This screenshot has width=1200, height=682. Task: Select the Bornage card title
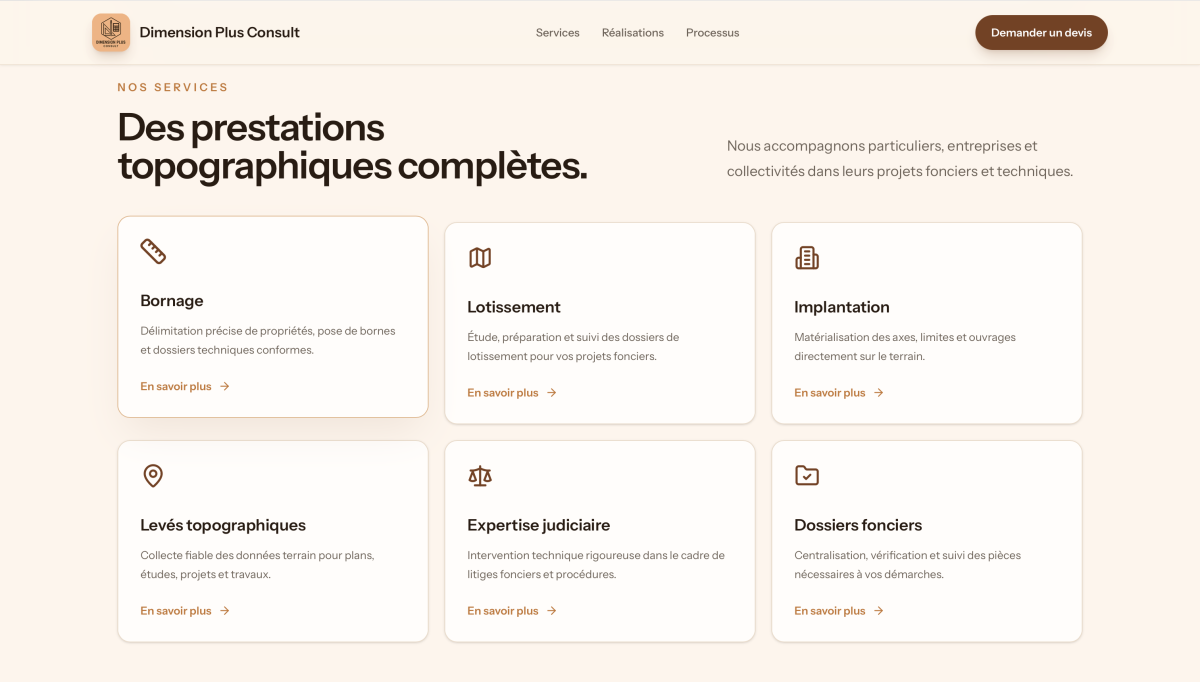[172, 301]
